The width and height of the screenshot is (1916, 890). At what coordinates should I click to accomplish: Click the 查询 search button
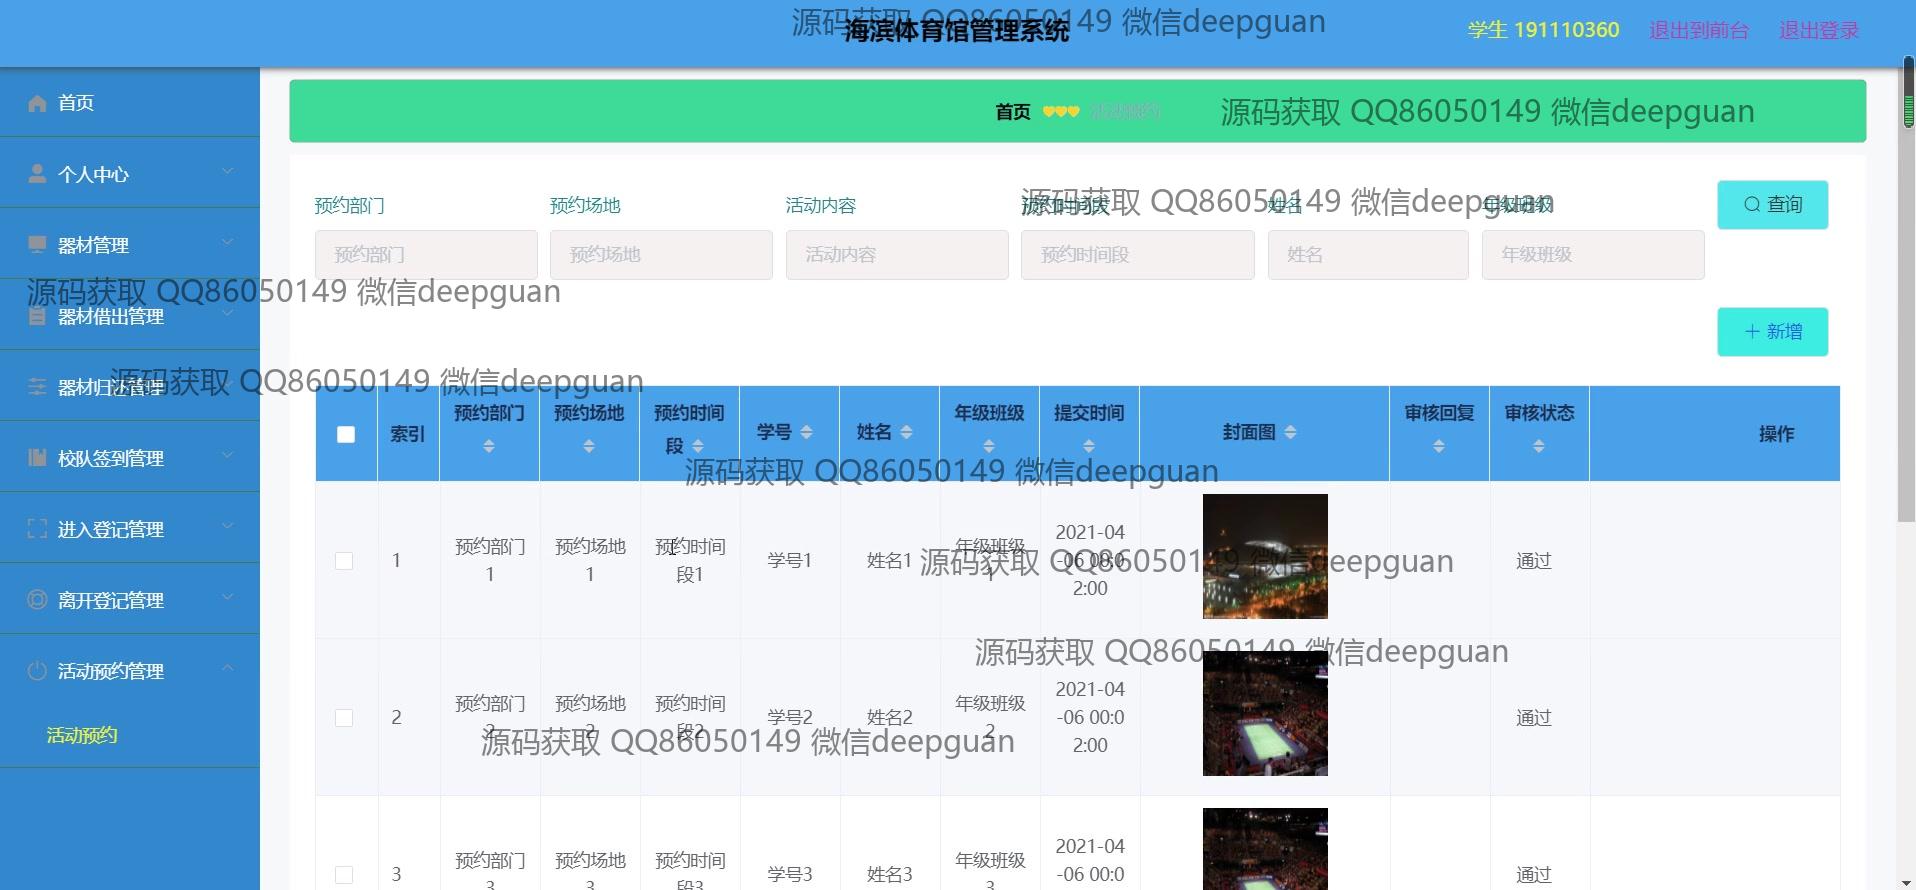[1772, 205]
